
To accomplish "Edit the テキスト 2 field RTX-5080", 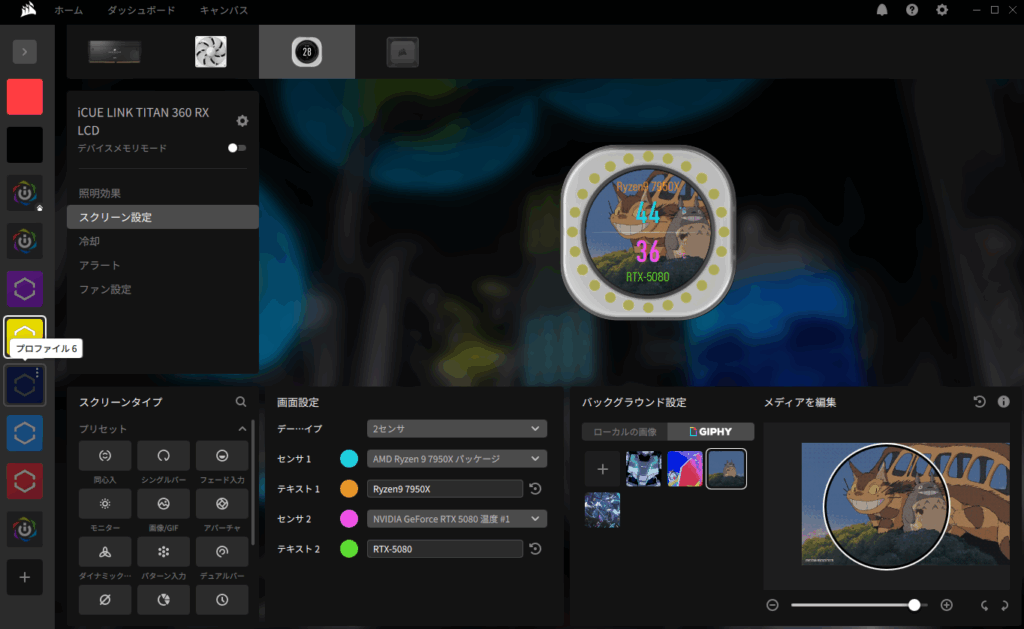I will point(445,549).
